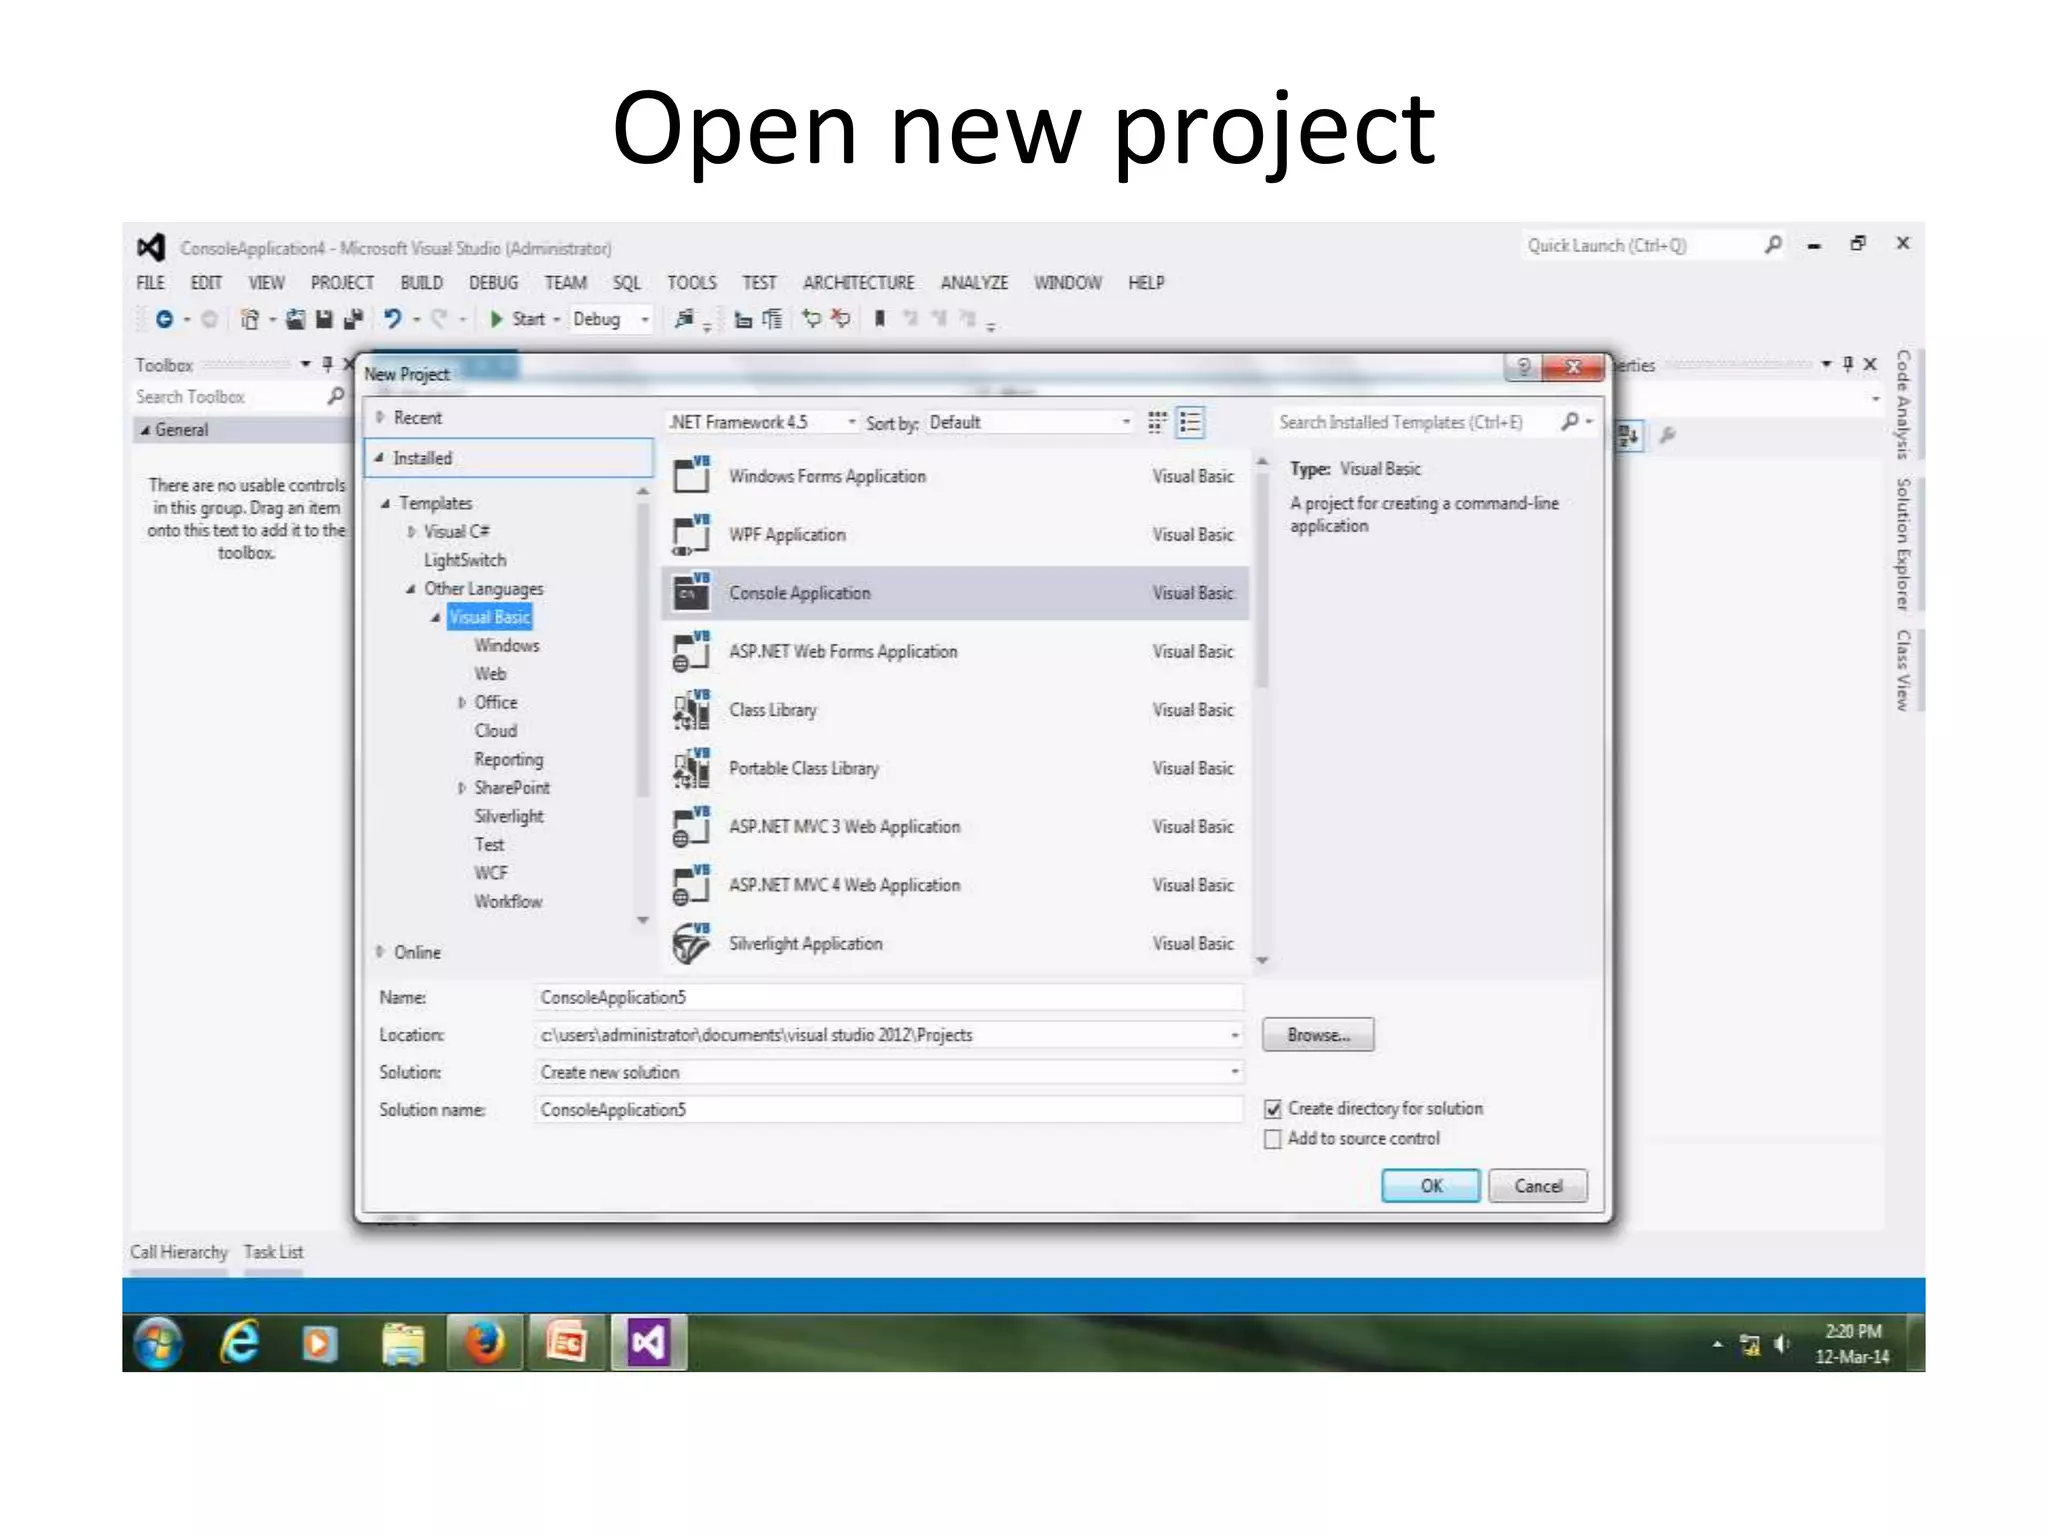Expand the SharePoint tree node
Image resolution: width=2048 pixels, height=1536 pixels.
pos(461,788)
